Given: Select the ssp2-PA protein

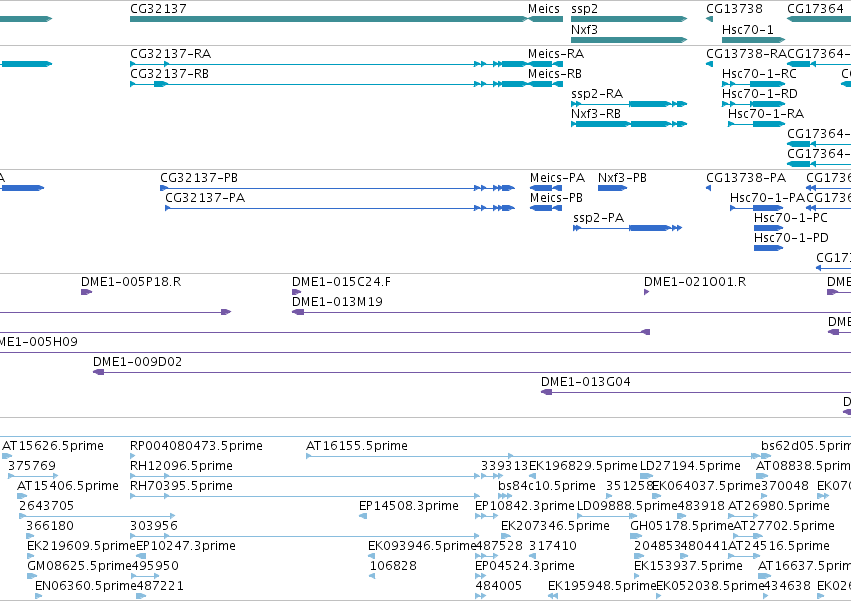Looking at the screenshot, I should [x=627, y=228].
